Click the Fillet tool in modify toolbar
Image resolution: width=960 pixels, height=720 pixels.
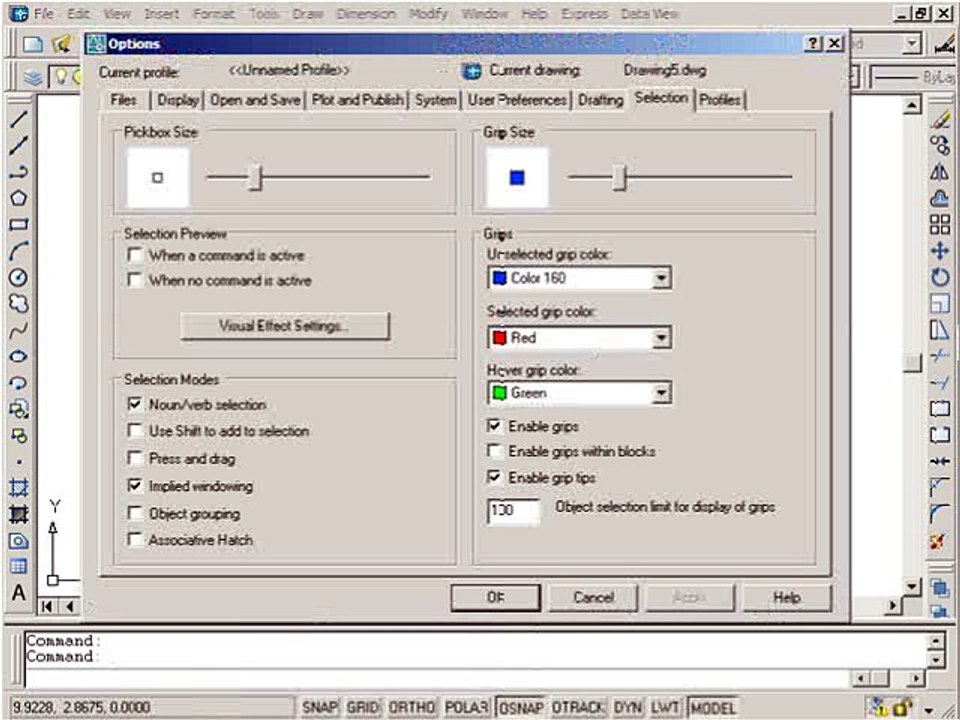(x=940, y=514)
